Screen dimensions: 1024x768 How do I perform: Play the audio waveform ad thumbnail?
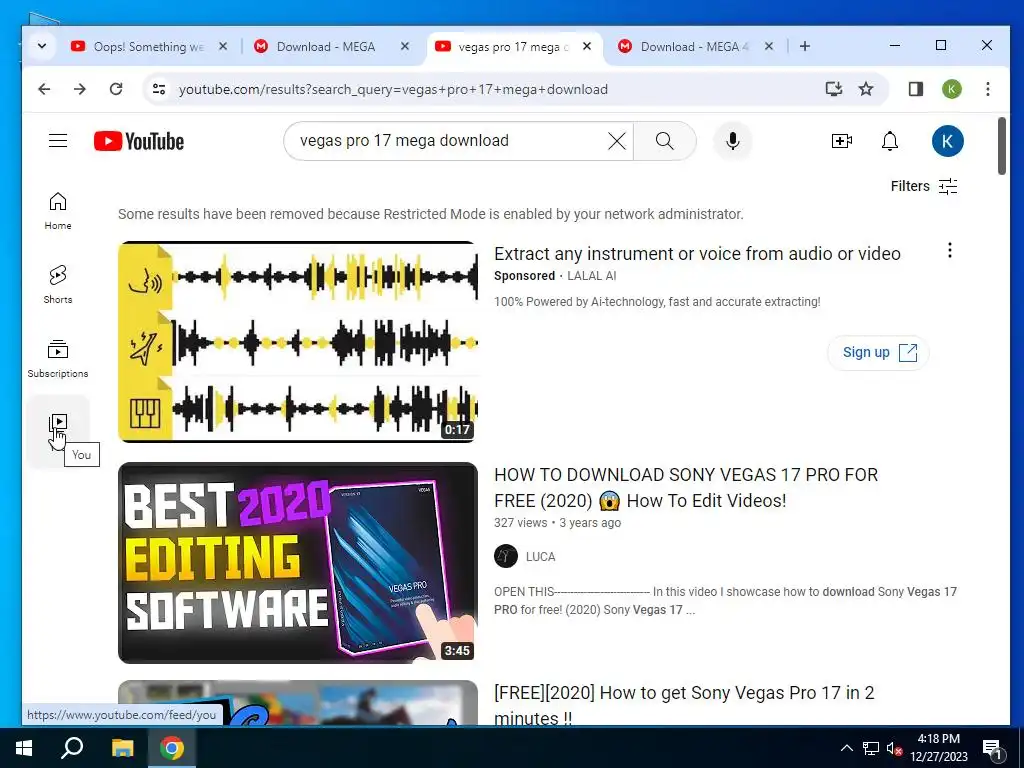point(298,342)
